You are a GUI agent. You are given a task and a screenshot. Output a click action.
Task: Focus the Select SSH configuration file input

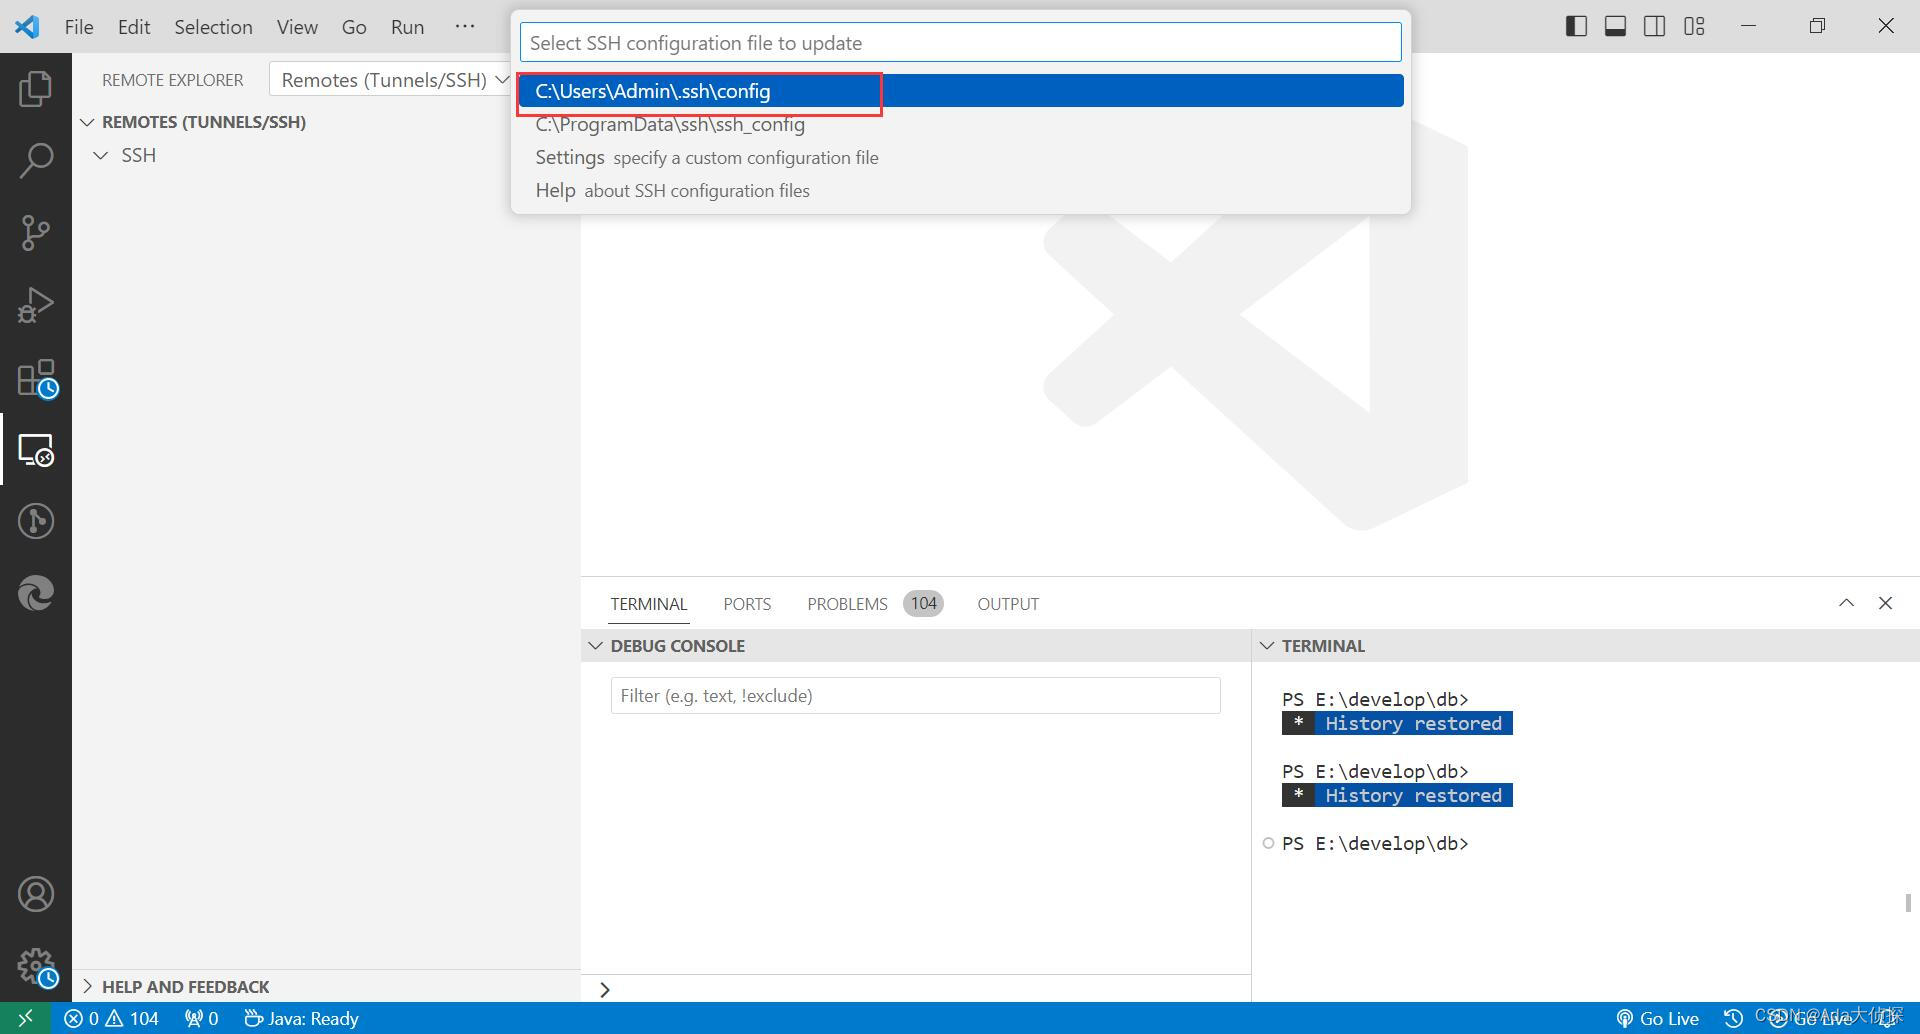(961, 43)
